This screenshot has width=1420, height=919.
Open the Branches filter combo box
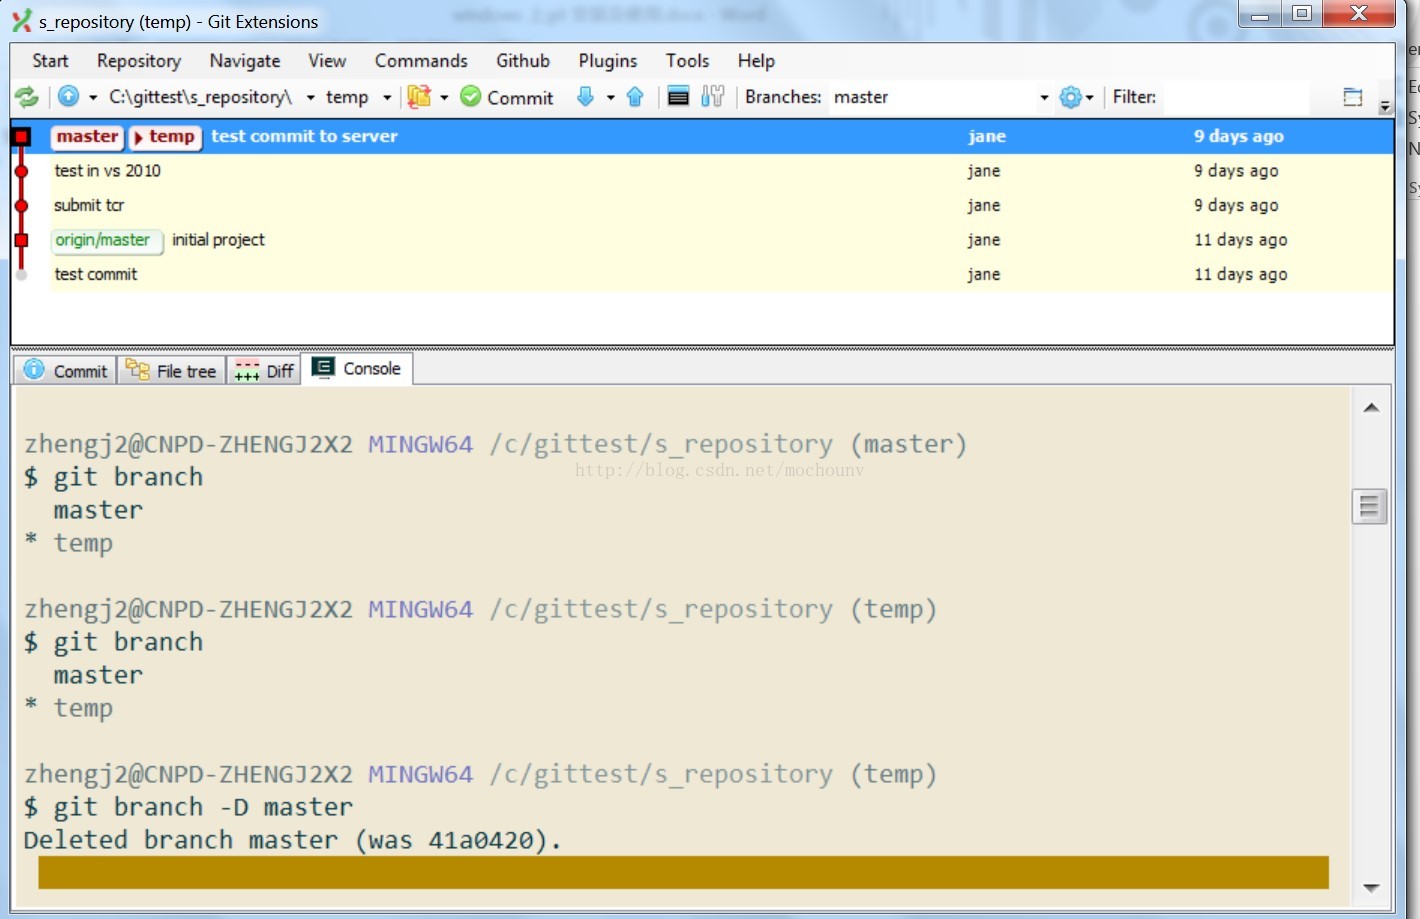(940, 97)
